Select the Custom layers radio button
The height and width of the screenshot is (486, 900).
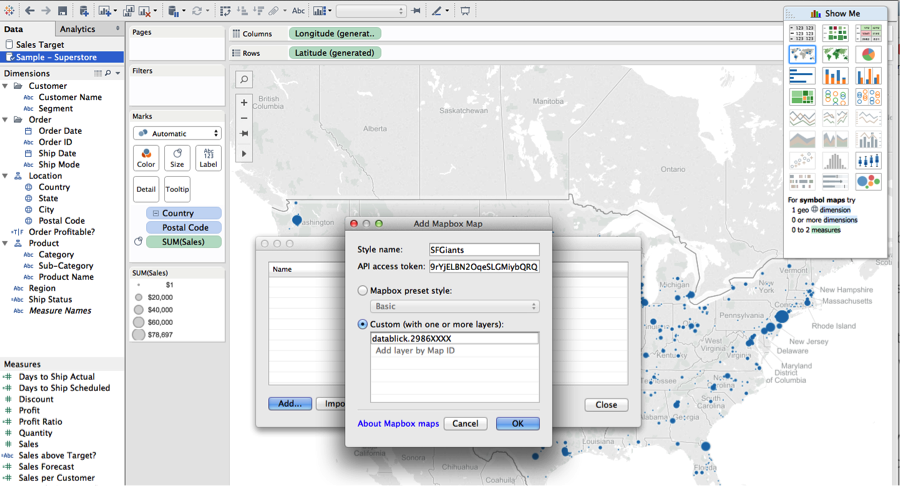pos(363,325)
